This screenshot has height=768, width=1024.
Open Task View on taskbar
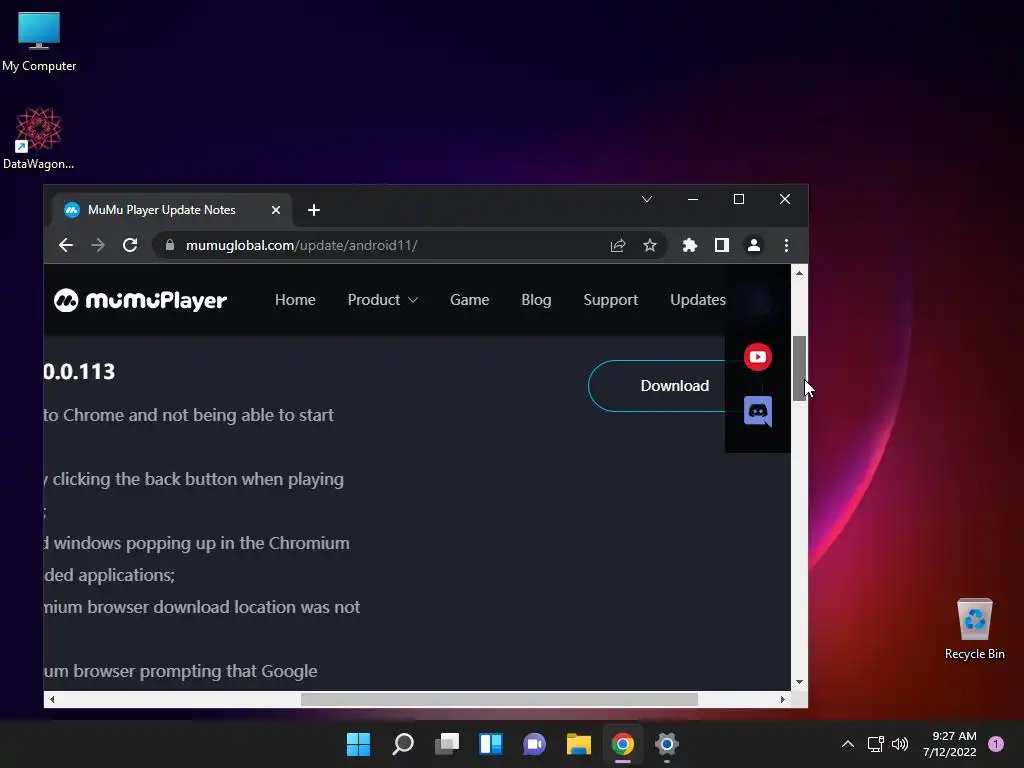point(447,744)
